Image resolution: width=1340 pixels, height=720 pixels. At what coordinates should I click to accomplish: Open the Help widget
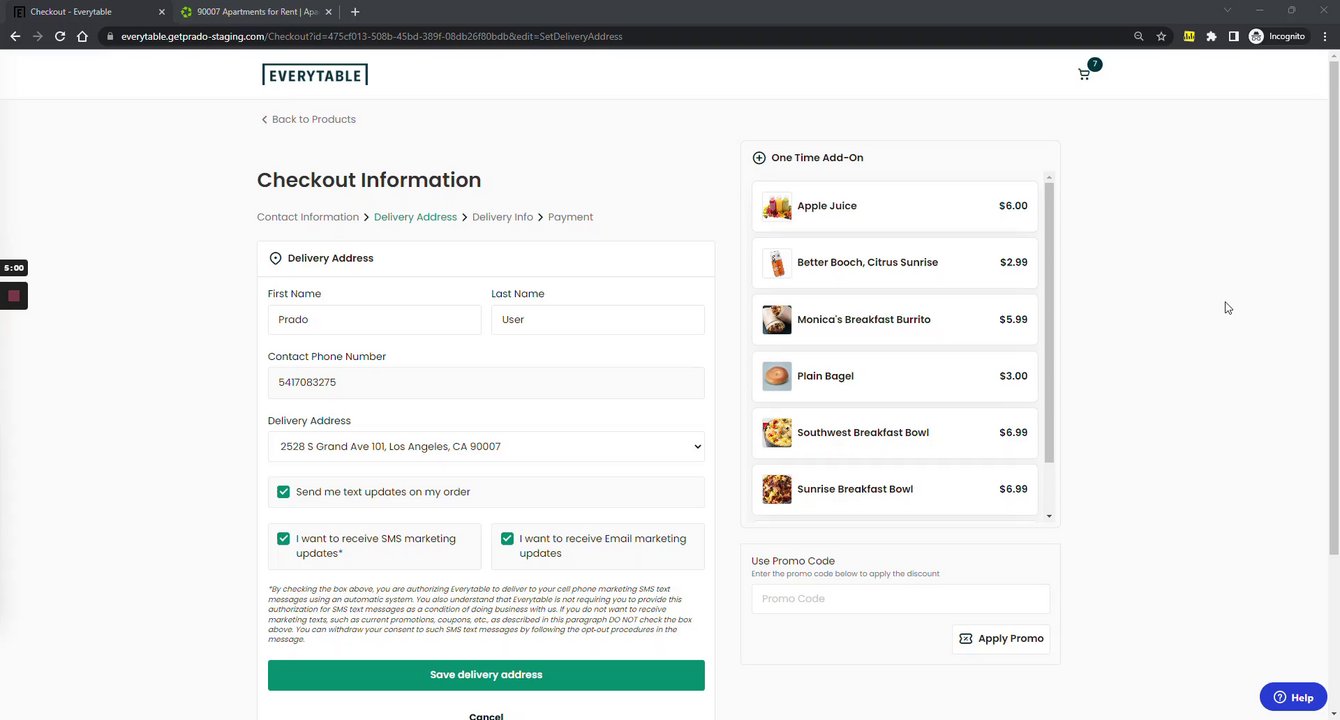pyautogui.click(x=1293, y=697)
